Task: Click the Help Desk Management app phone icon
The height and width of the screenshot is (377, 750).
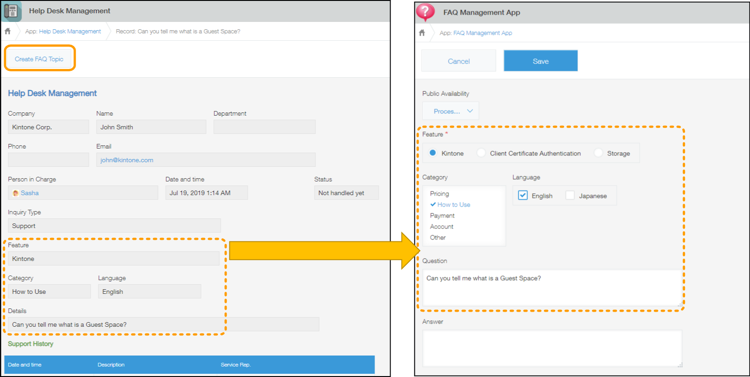Action: click(x=11, y=11)
